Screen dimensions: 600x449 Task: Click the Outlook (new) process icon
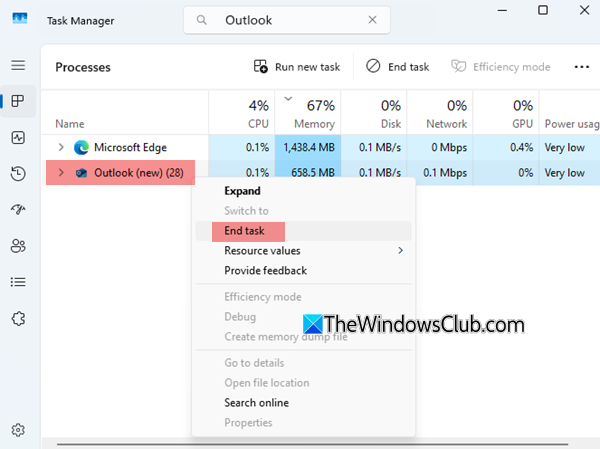(x=81, y=173)
